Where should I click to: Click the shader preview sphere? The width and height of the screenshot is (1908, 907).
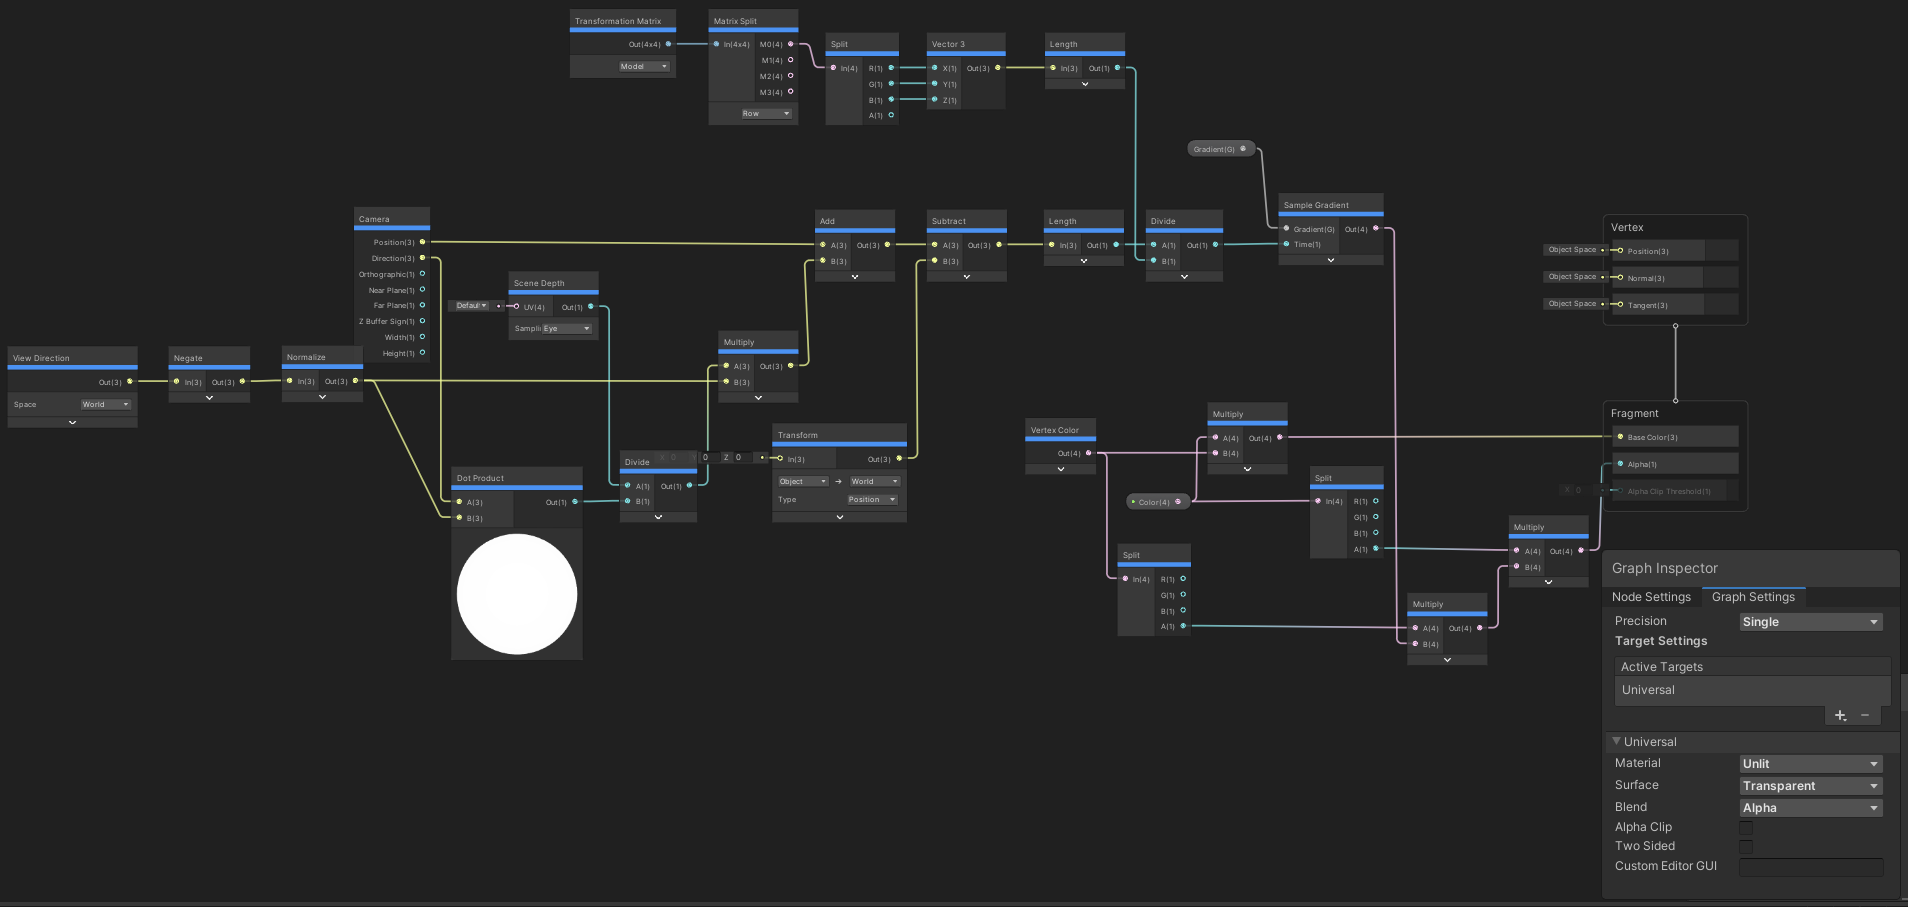(516, 593)
